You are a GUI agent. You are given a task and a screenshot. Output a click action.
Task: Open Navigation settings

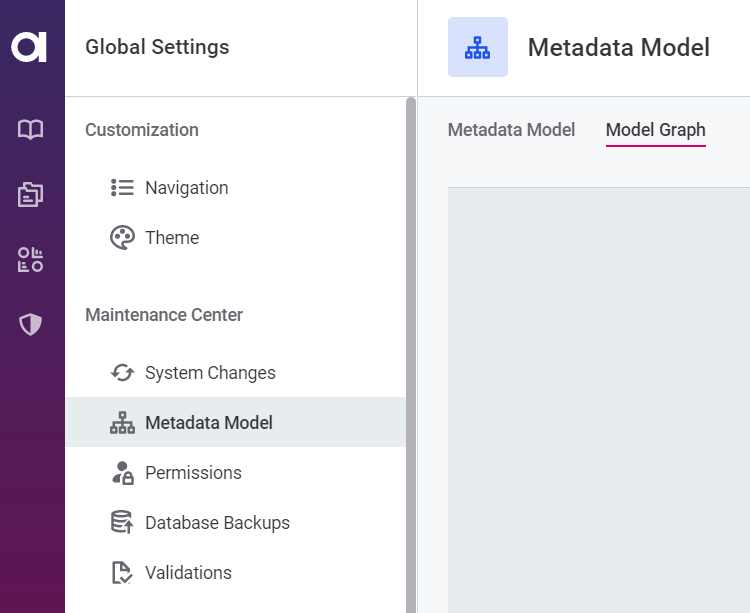point(186,188)
